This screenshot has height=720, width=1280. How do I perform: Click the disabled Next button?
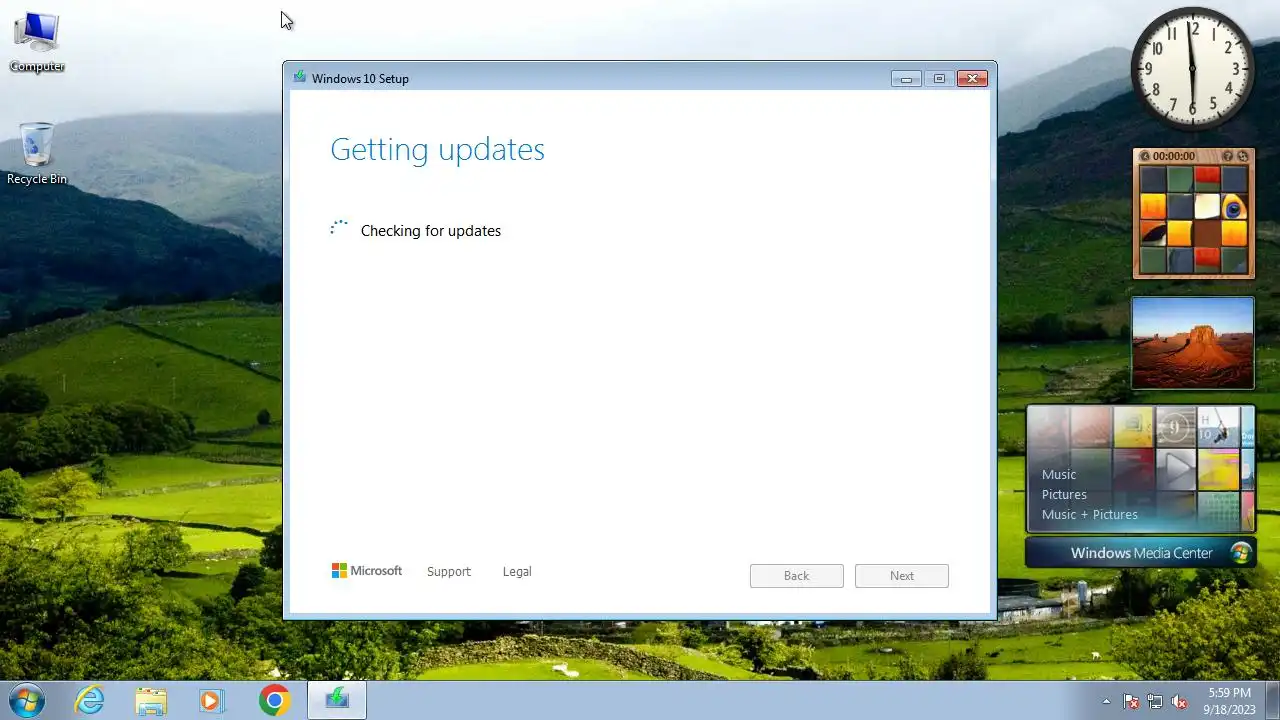(x=902, y=575)
